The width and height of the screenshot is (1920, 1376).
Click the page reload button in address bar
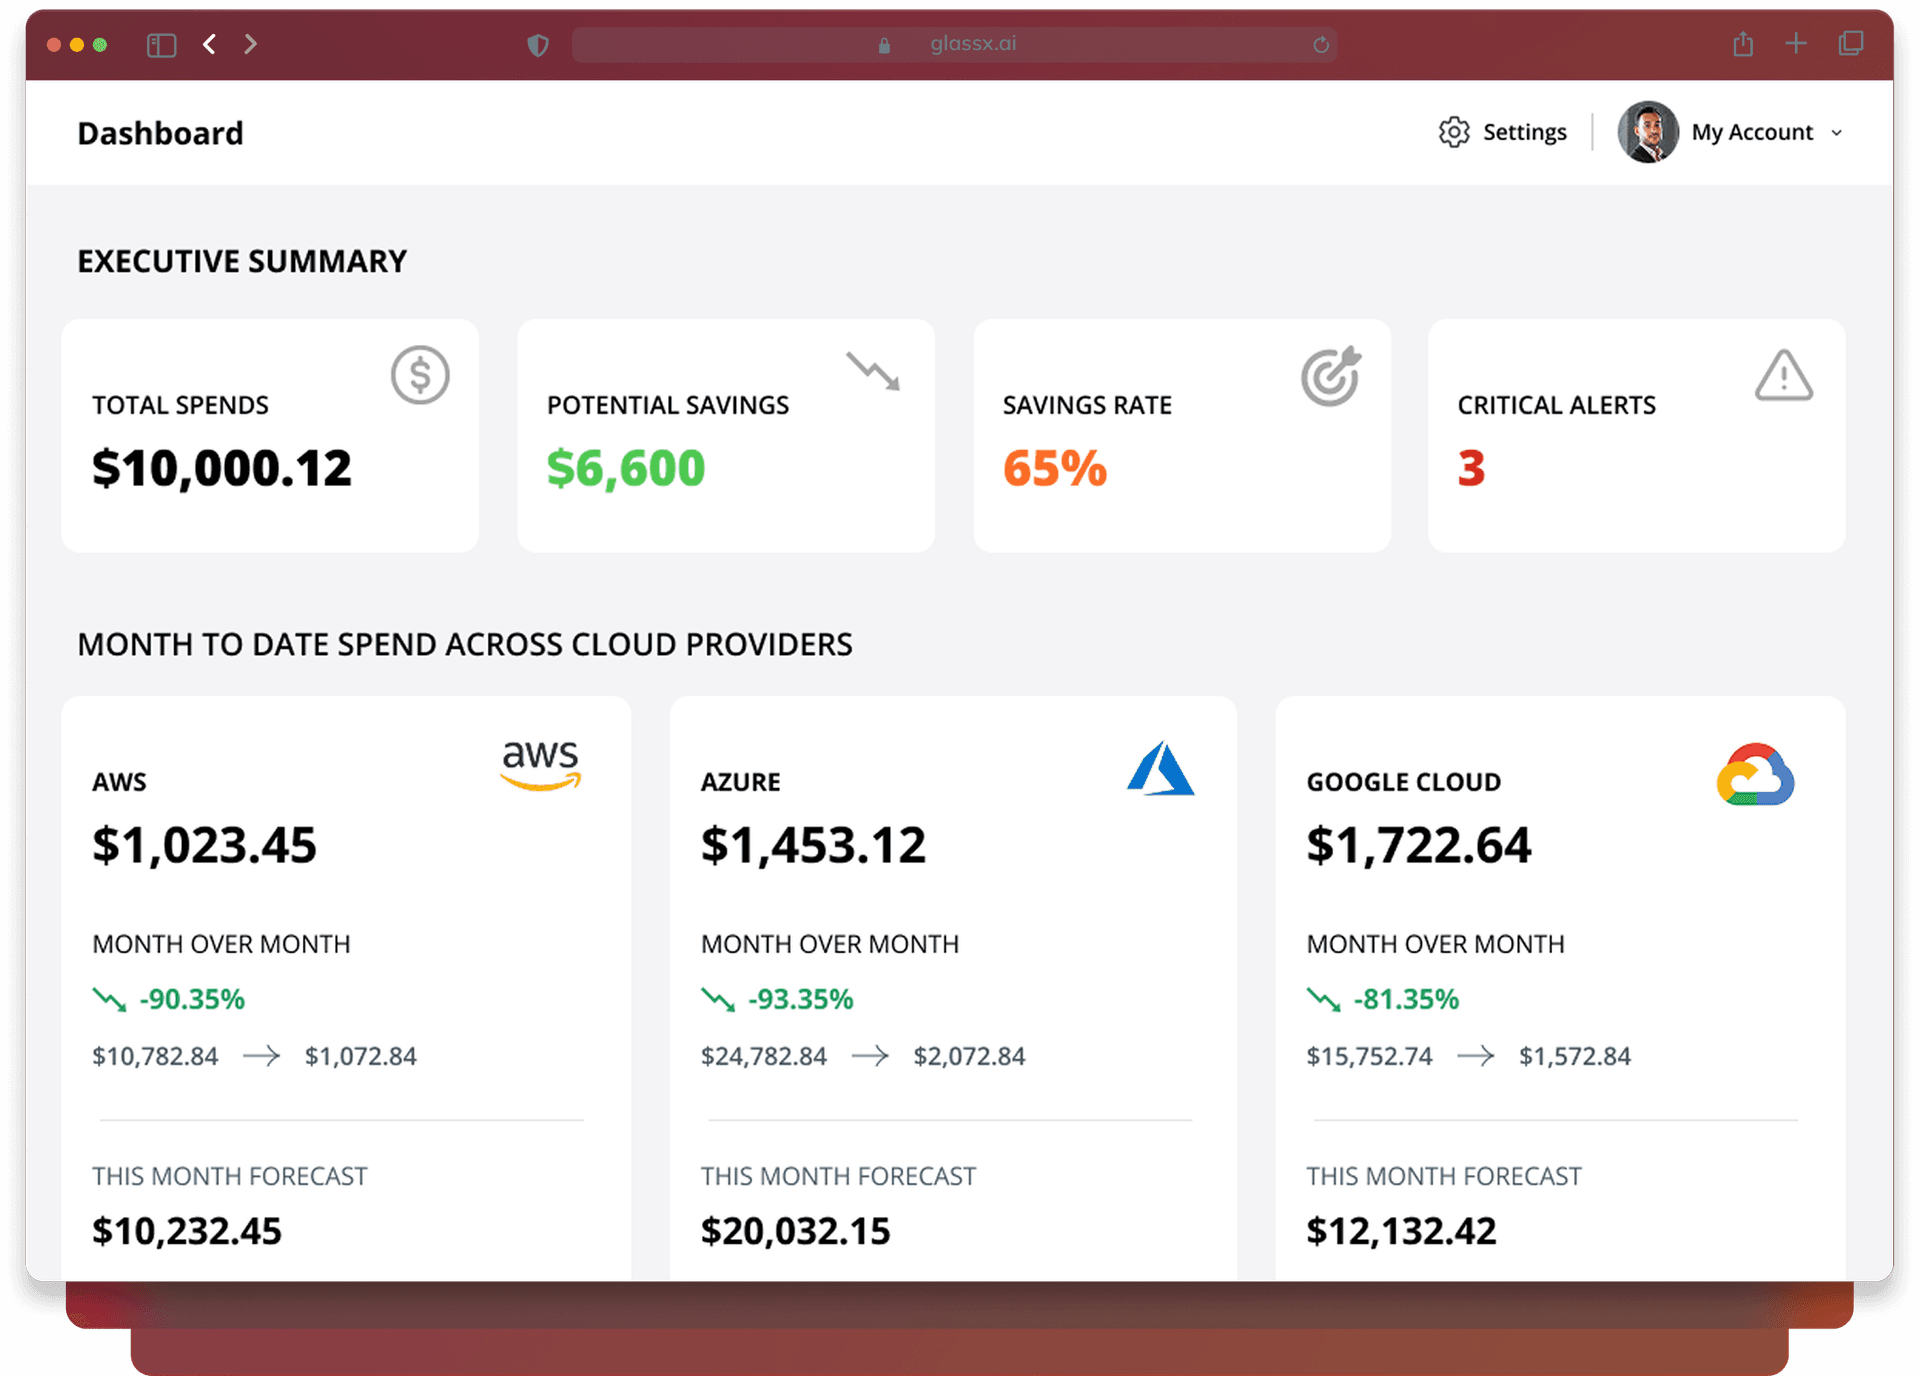1320,44
